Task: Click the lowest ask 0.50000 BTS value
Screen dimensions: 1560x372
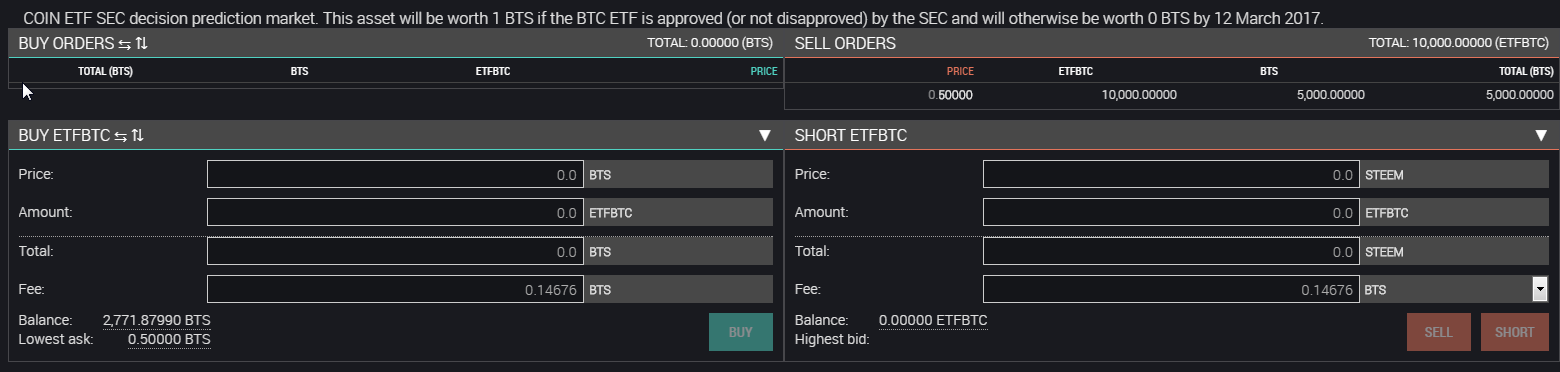Action: [169, 340]
